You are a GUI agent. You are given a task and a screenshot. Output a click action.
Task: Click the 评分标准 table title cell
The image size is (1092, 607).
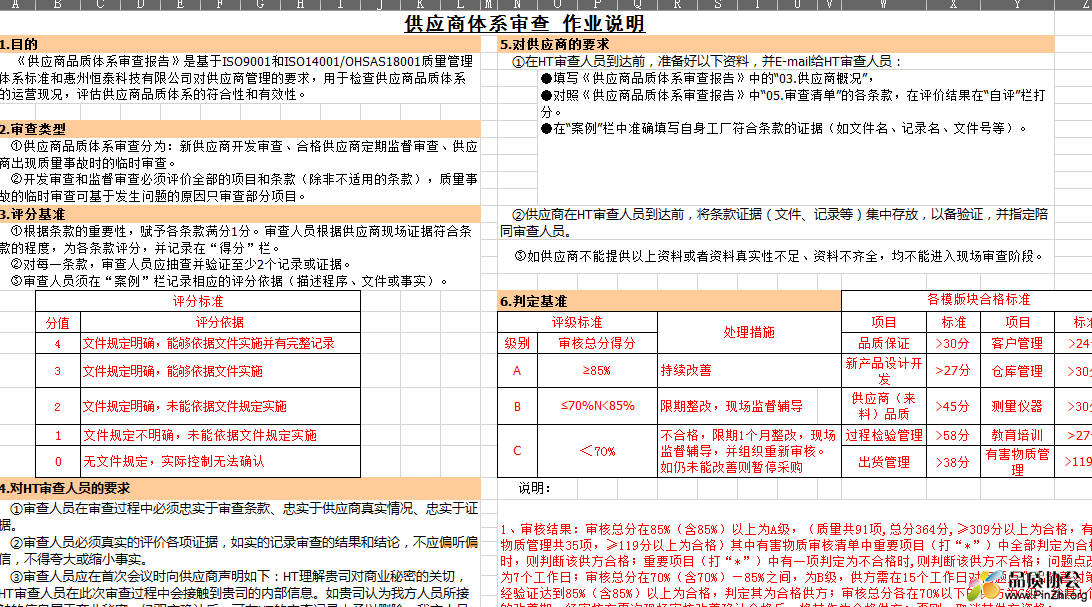coord(198,301)
